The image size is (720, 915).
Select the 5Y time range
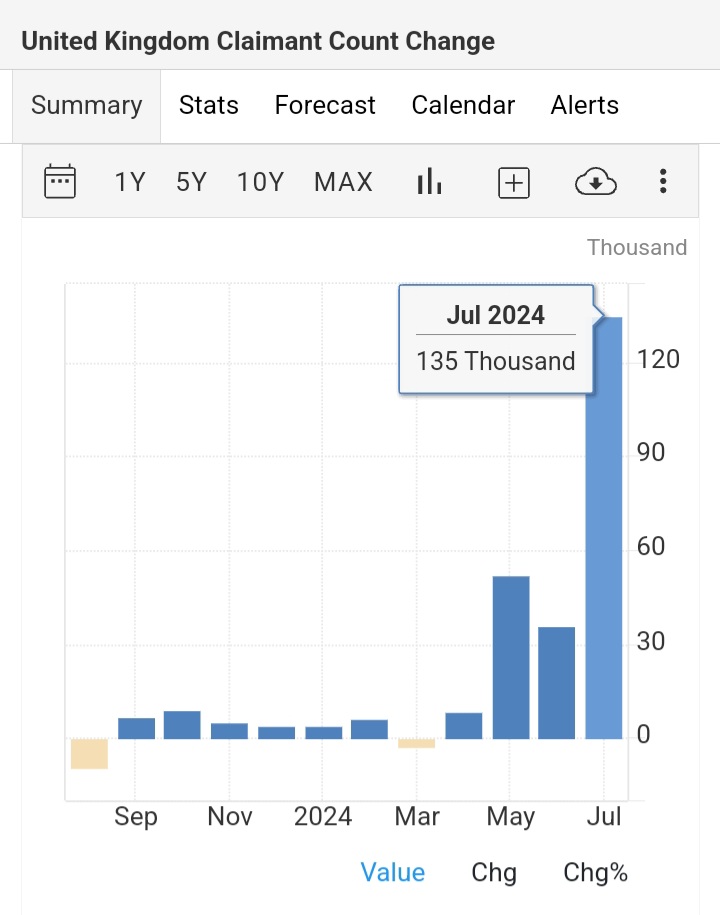click(x=191, y=182)
